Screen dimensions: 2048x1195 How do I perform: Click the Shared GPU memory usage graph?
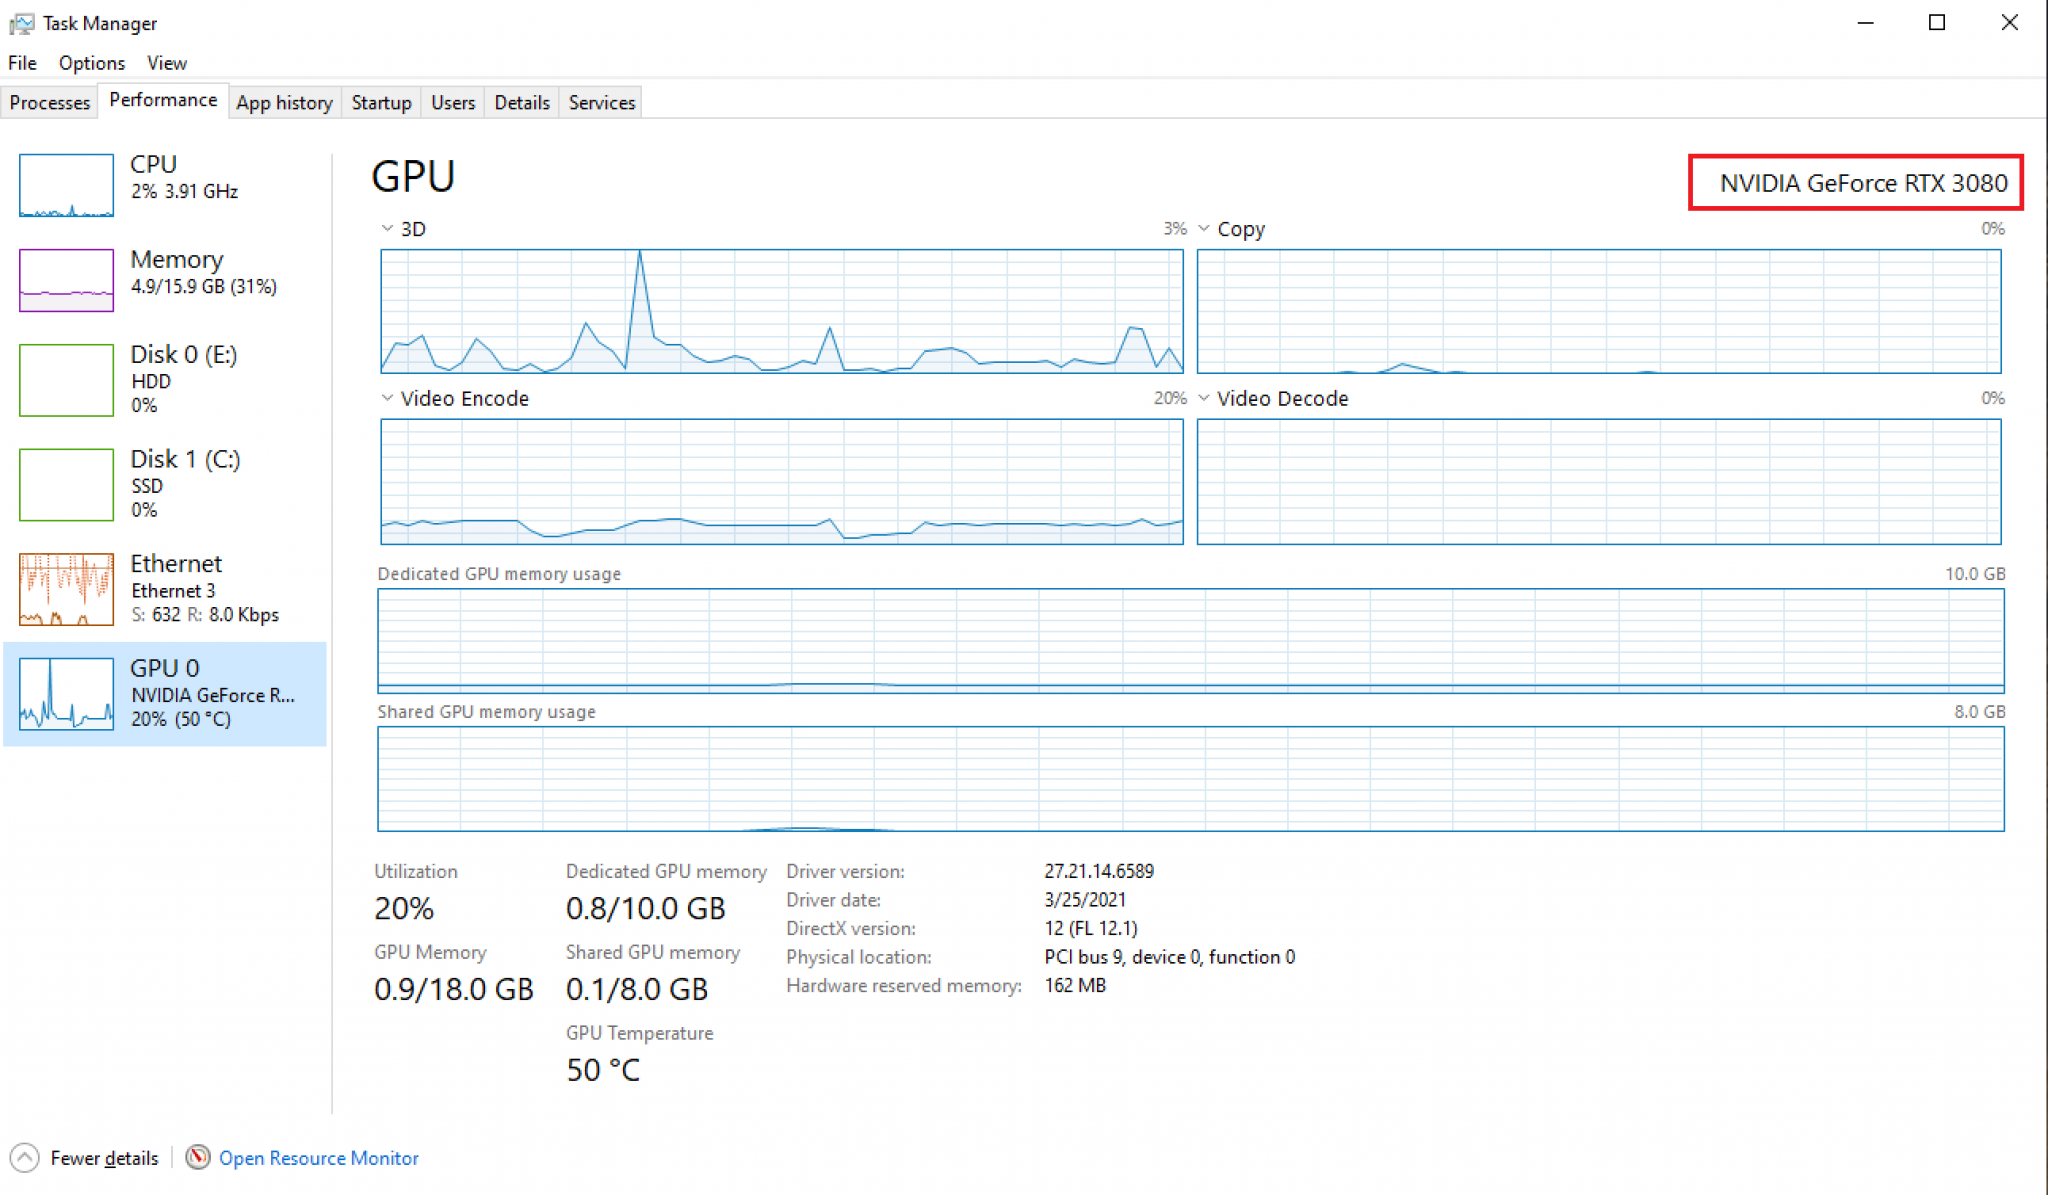(1191, 779)
